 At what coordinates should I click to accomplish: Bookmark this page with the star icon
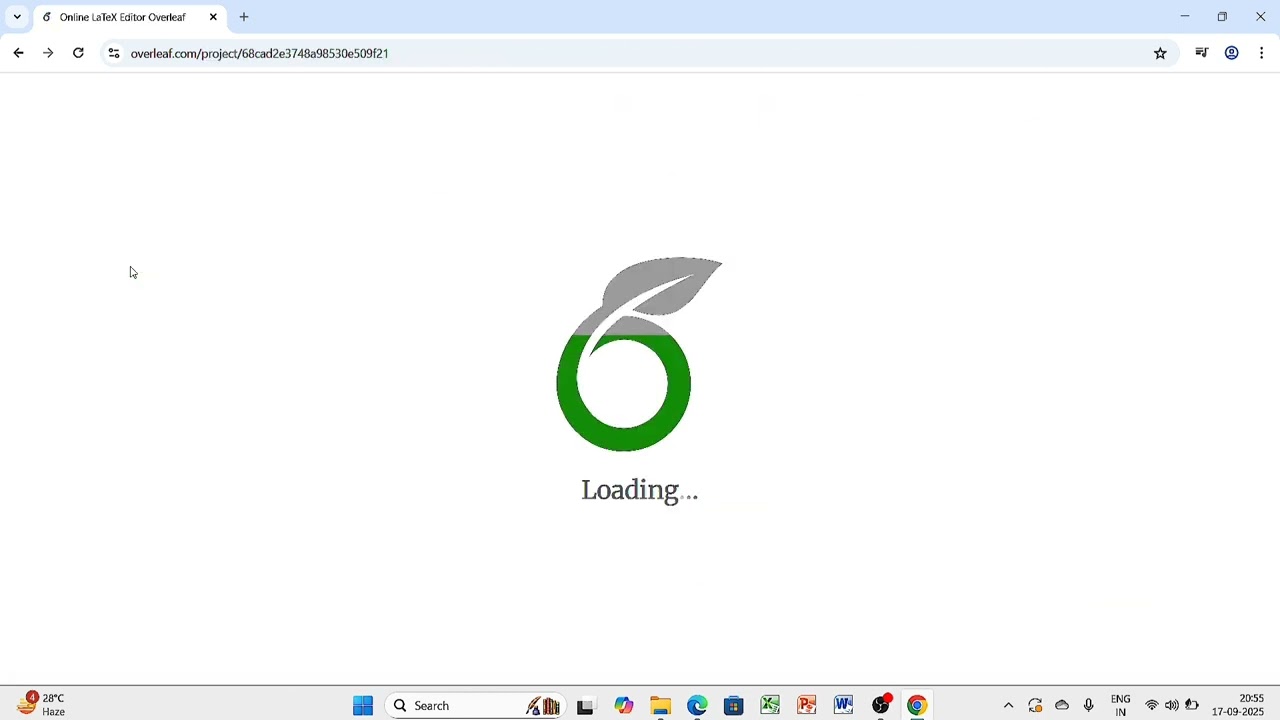click(x=1160, y=53)
